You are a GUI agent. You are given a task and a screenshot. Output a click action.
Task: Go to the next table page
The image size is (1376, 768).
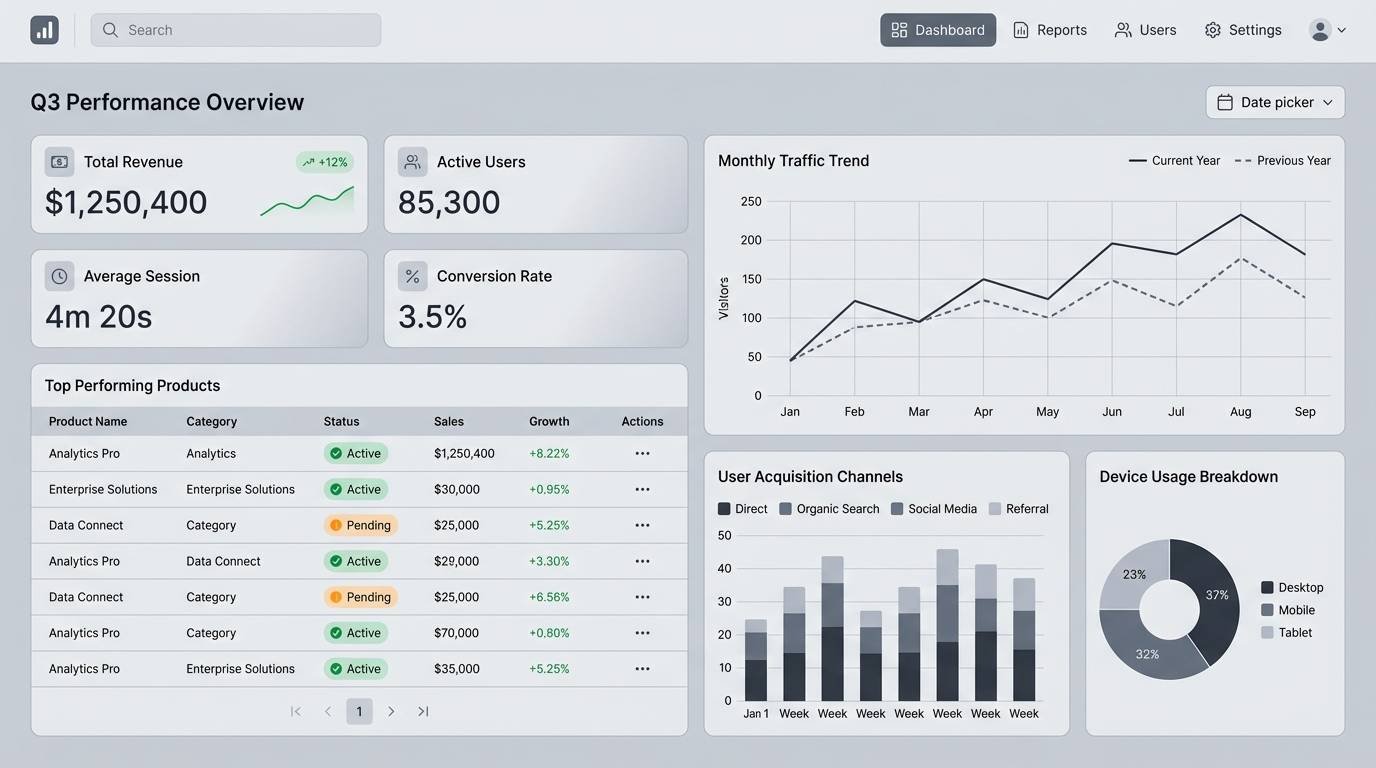coord(391,710)
